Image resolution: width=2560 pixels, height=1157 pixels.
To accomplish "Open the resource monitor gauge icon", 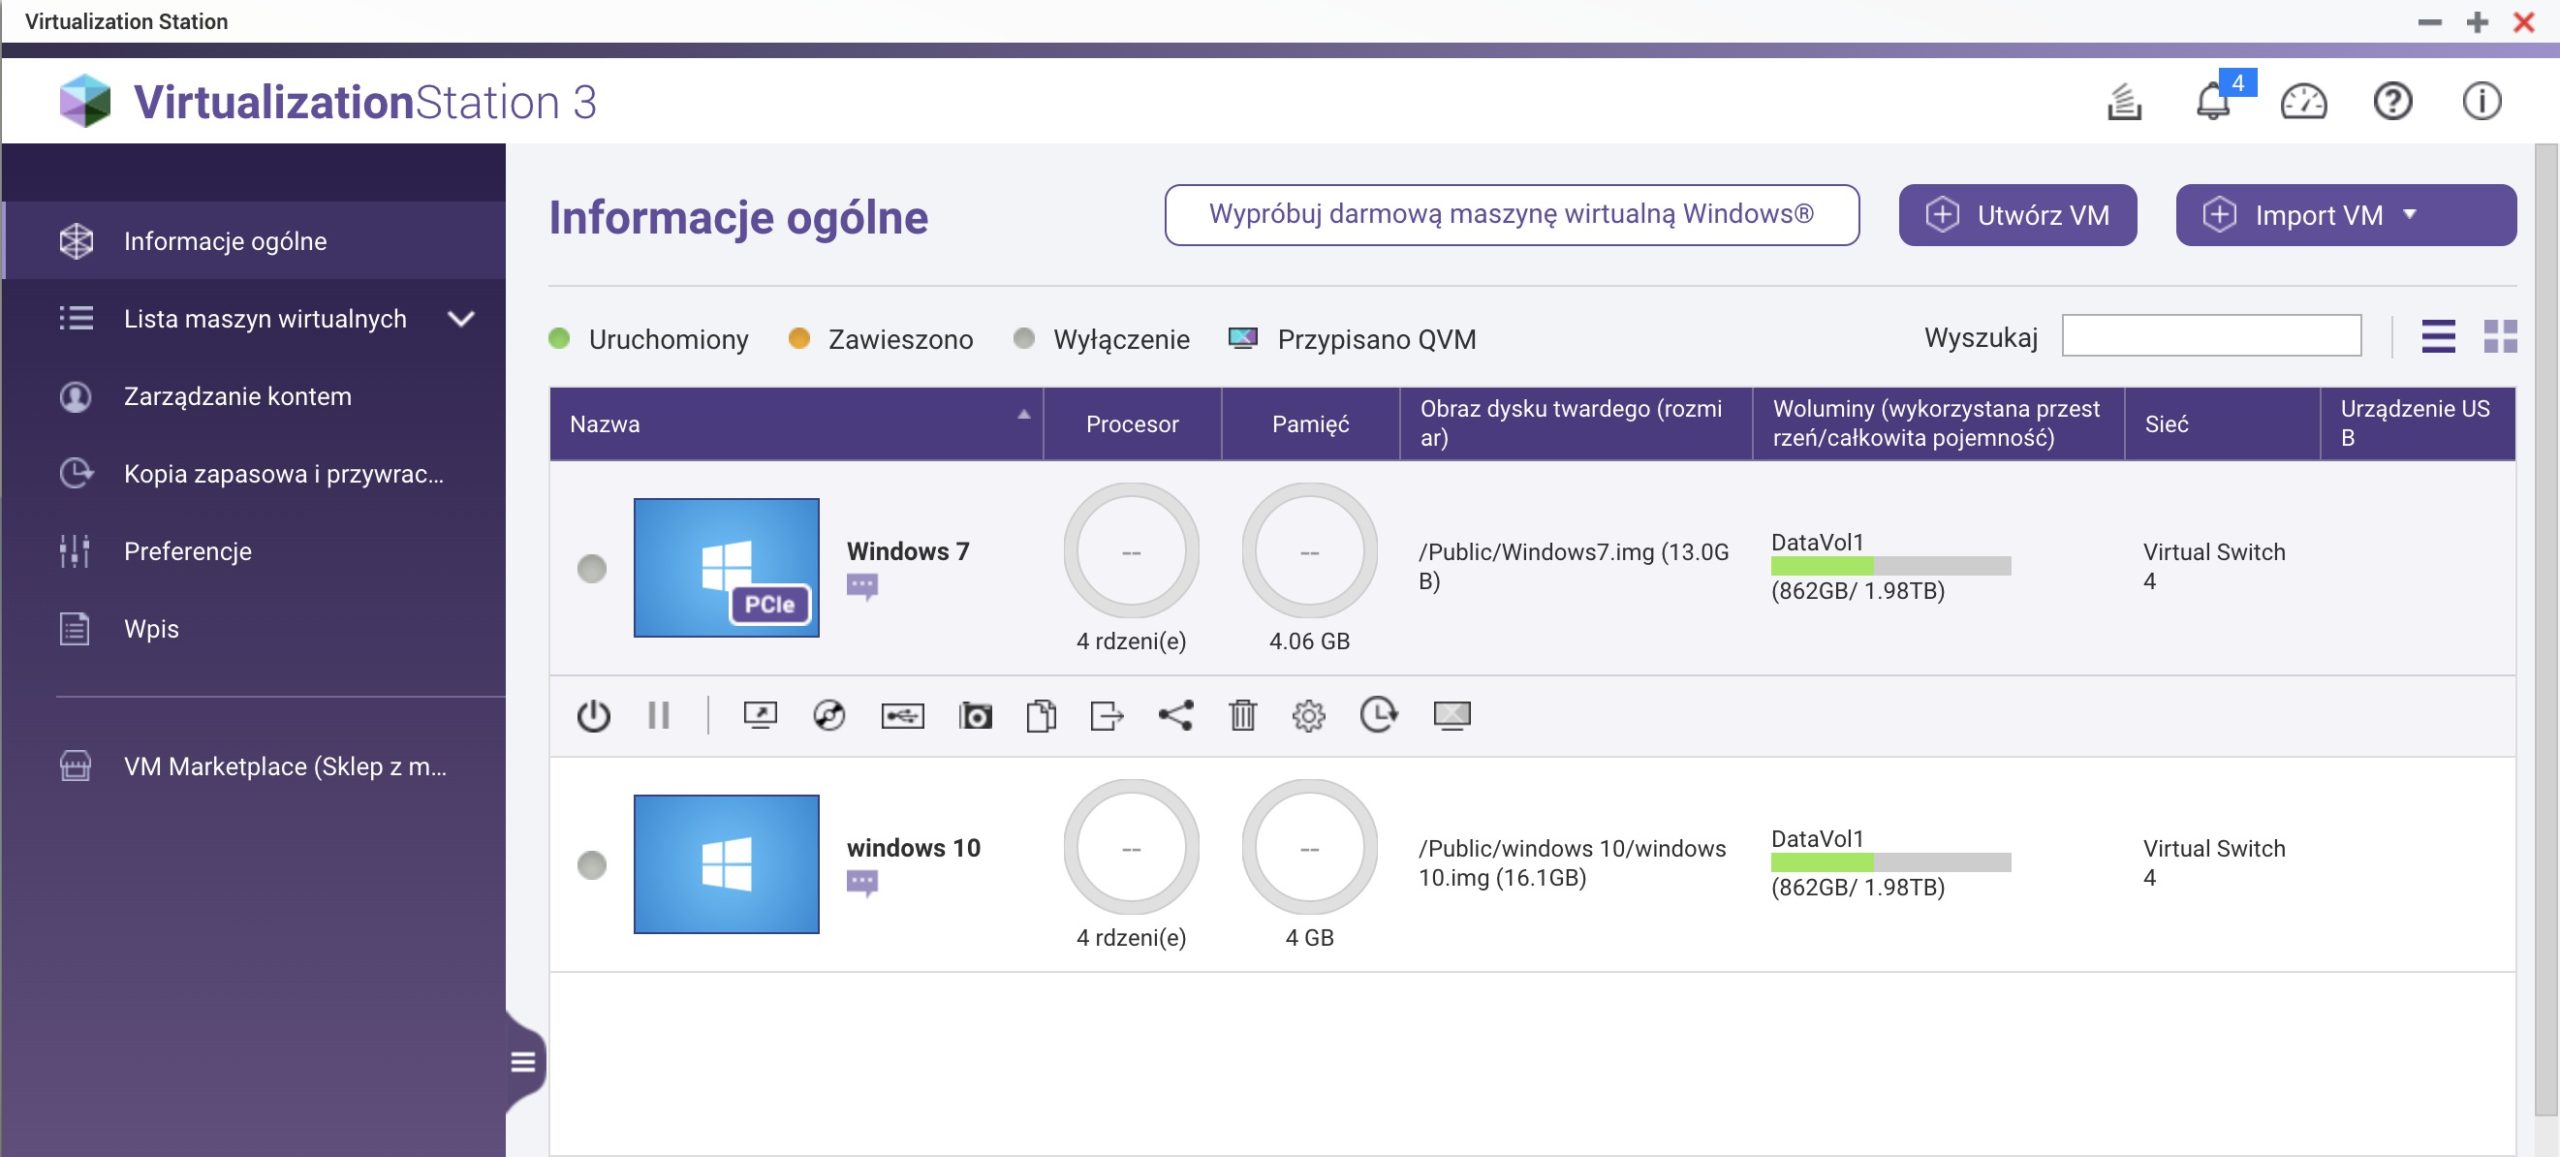I will point(2303,101).
